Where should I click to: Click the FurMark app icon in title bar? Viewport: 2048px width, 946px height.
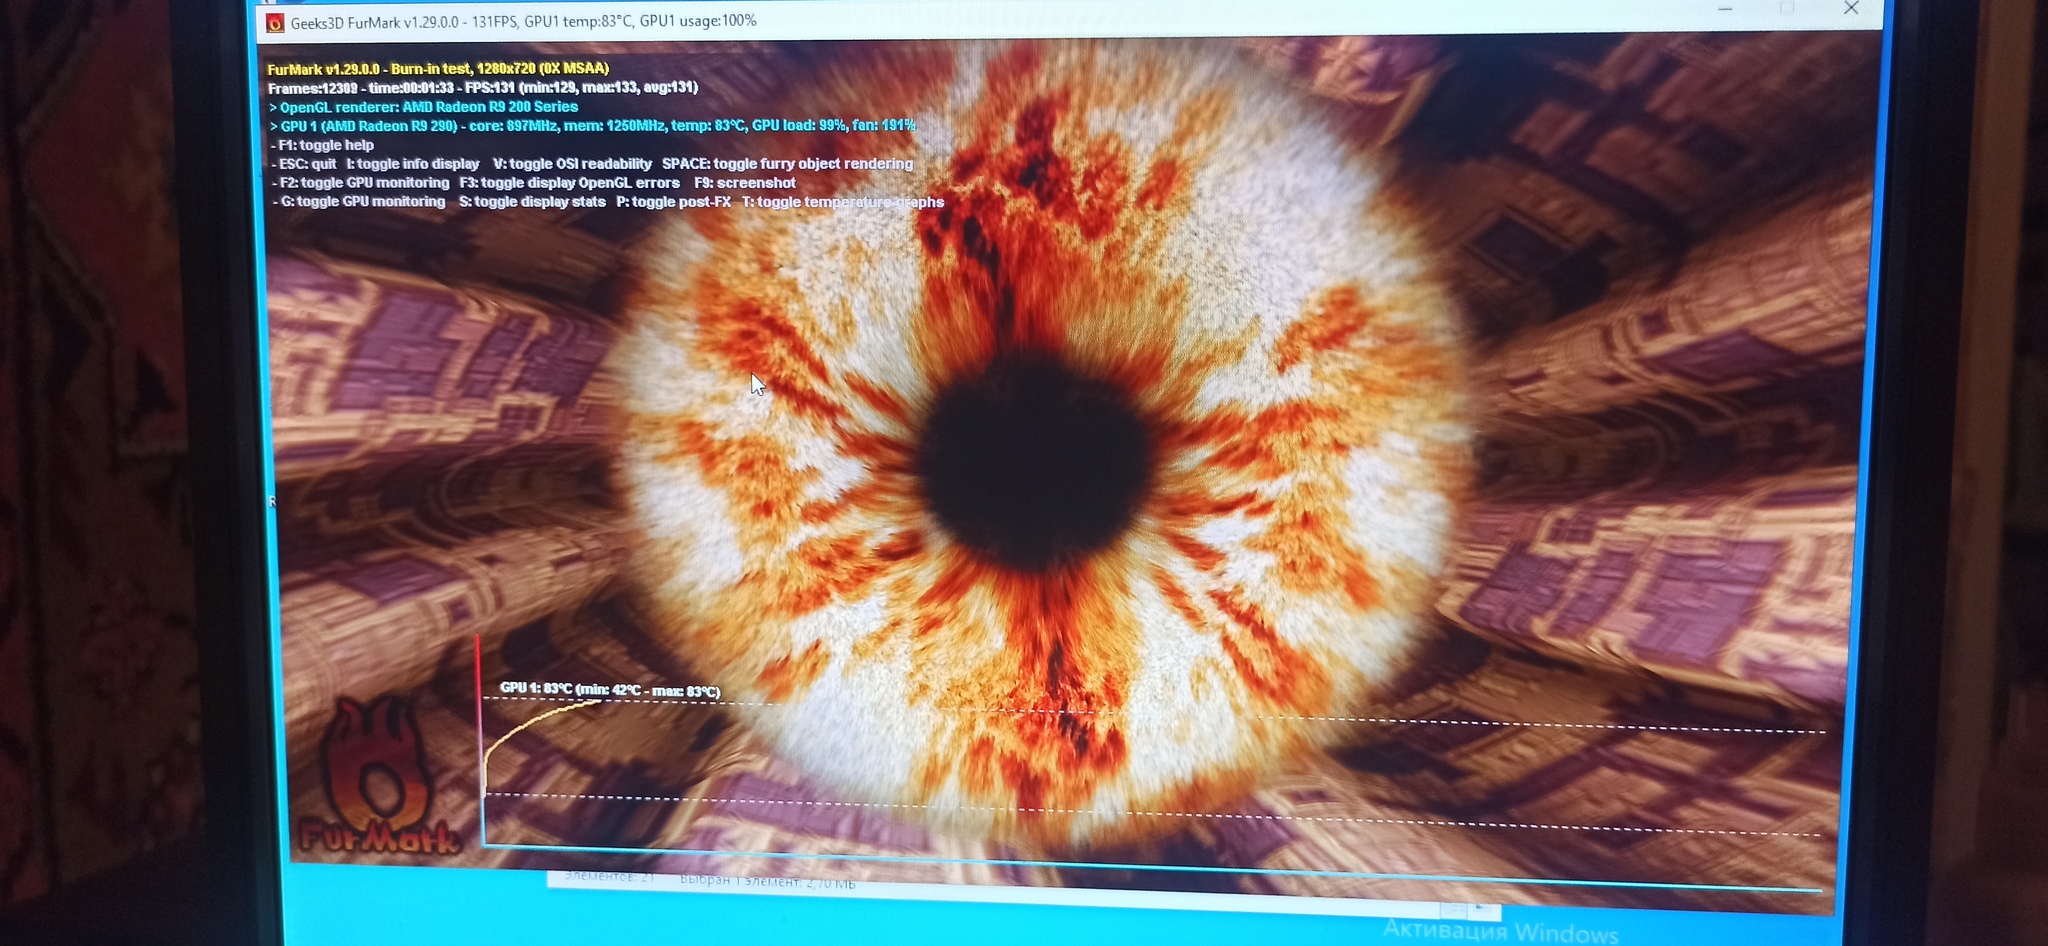coord(275,23)
